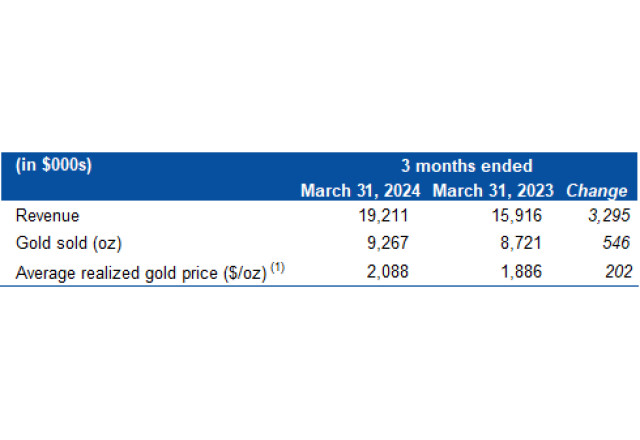Image resolution: width=640 pixels, height=440 pixels.
Task: Click the "March 31, 2024" column header
Action: (x=361, y=190)
